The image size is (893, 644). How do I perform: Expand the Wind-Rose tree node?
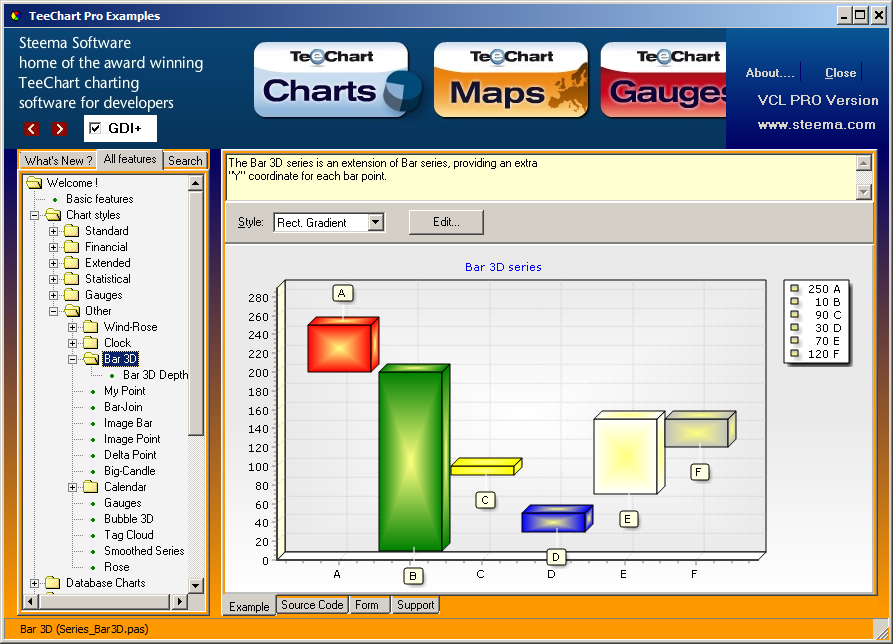(72, 327)
